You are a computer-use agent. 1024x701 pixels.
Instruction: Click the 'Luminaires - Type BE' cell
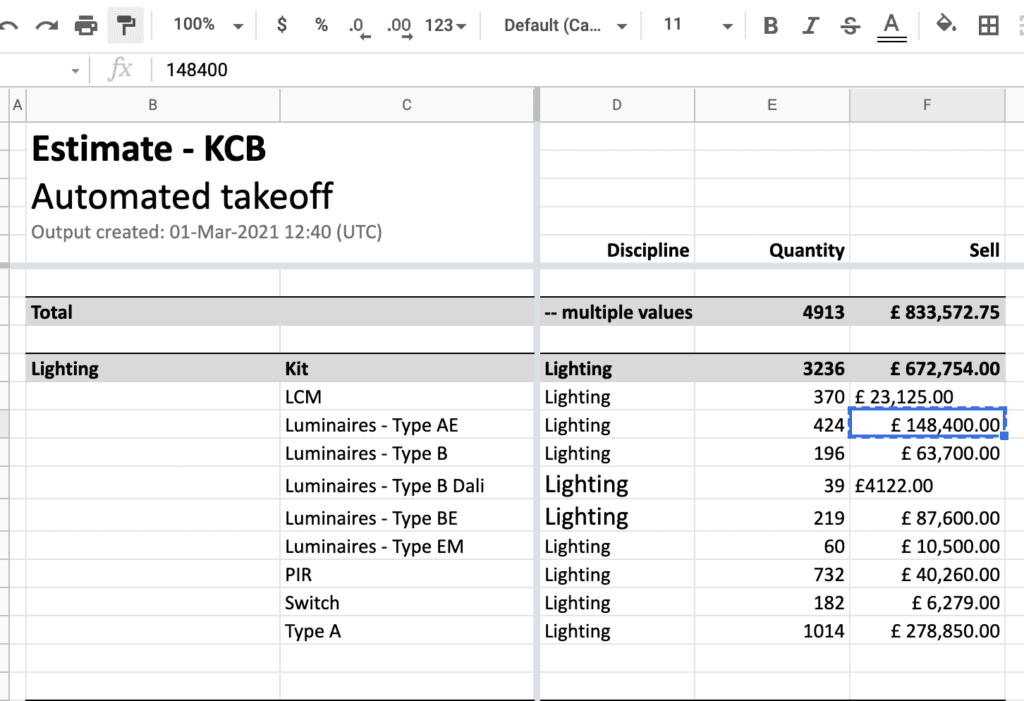point(407,517)
